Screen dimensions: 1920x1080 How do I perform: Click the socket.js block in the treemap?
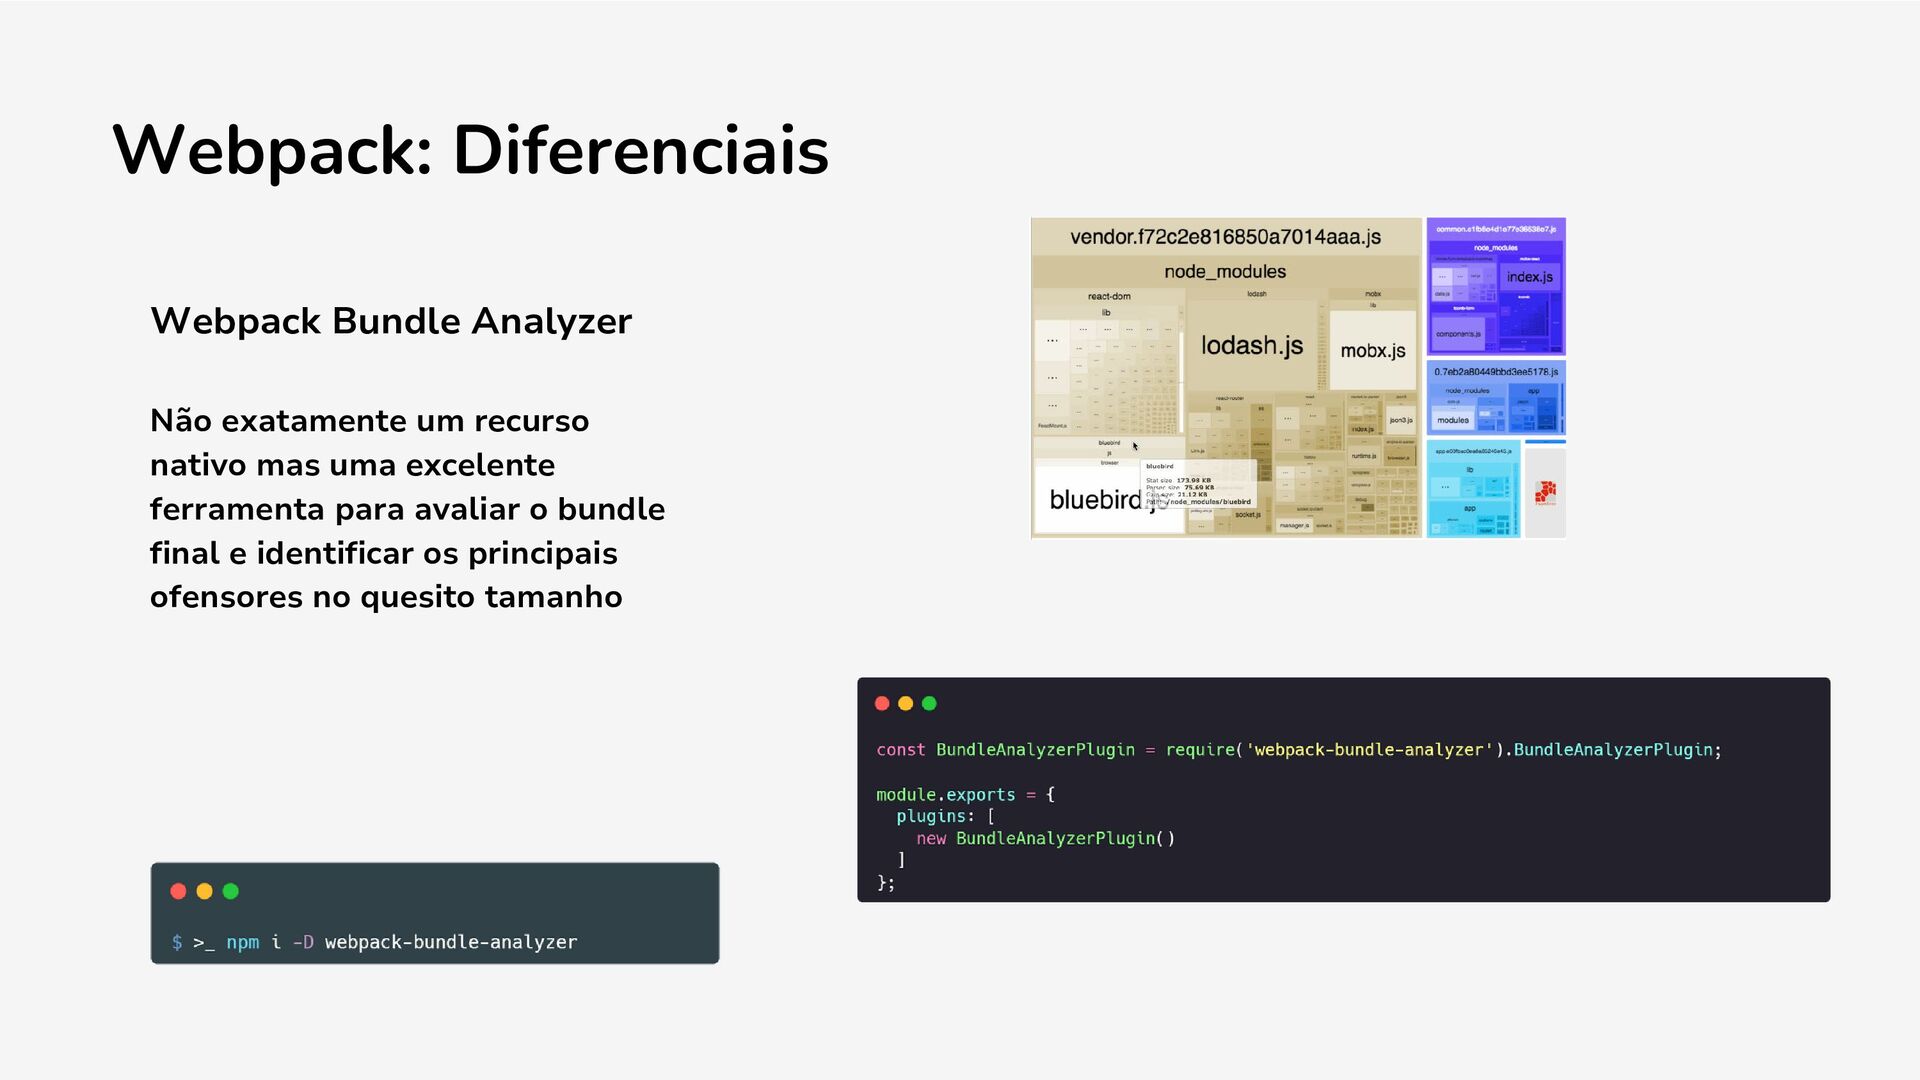click(1247, 515)
